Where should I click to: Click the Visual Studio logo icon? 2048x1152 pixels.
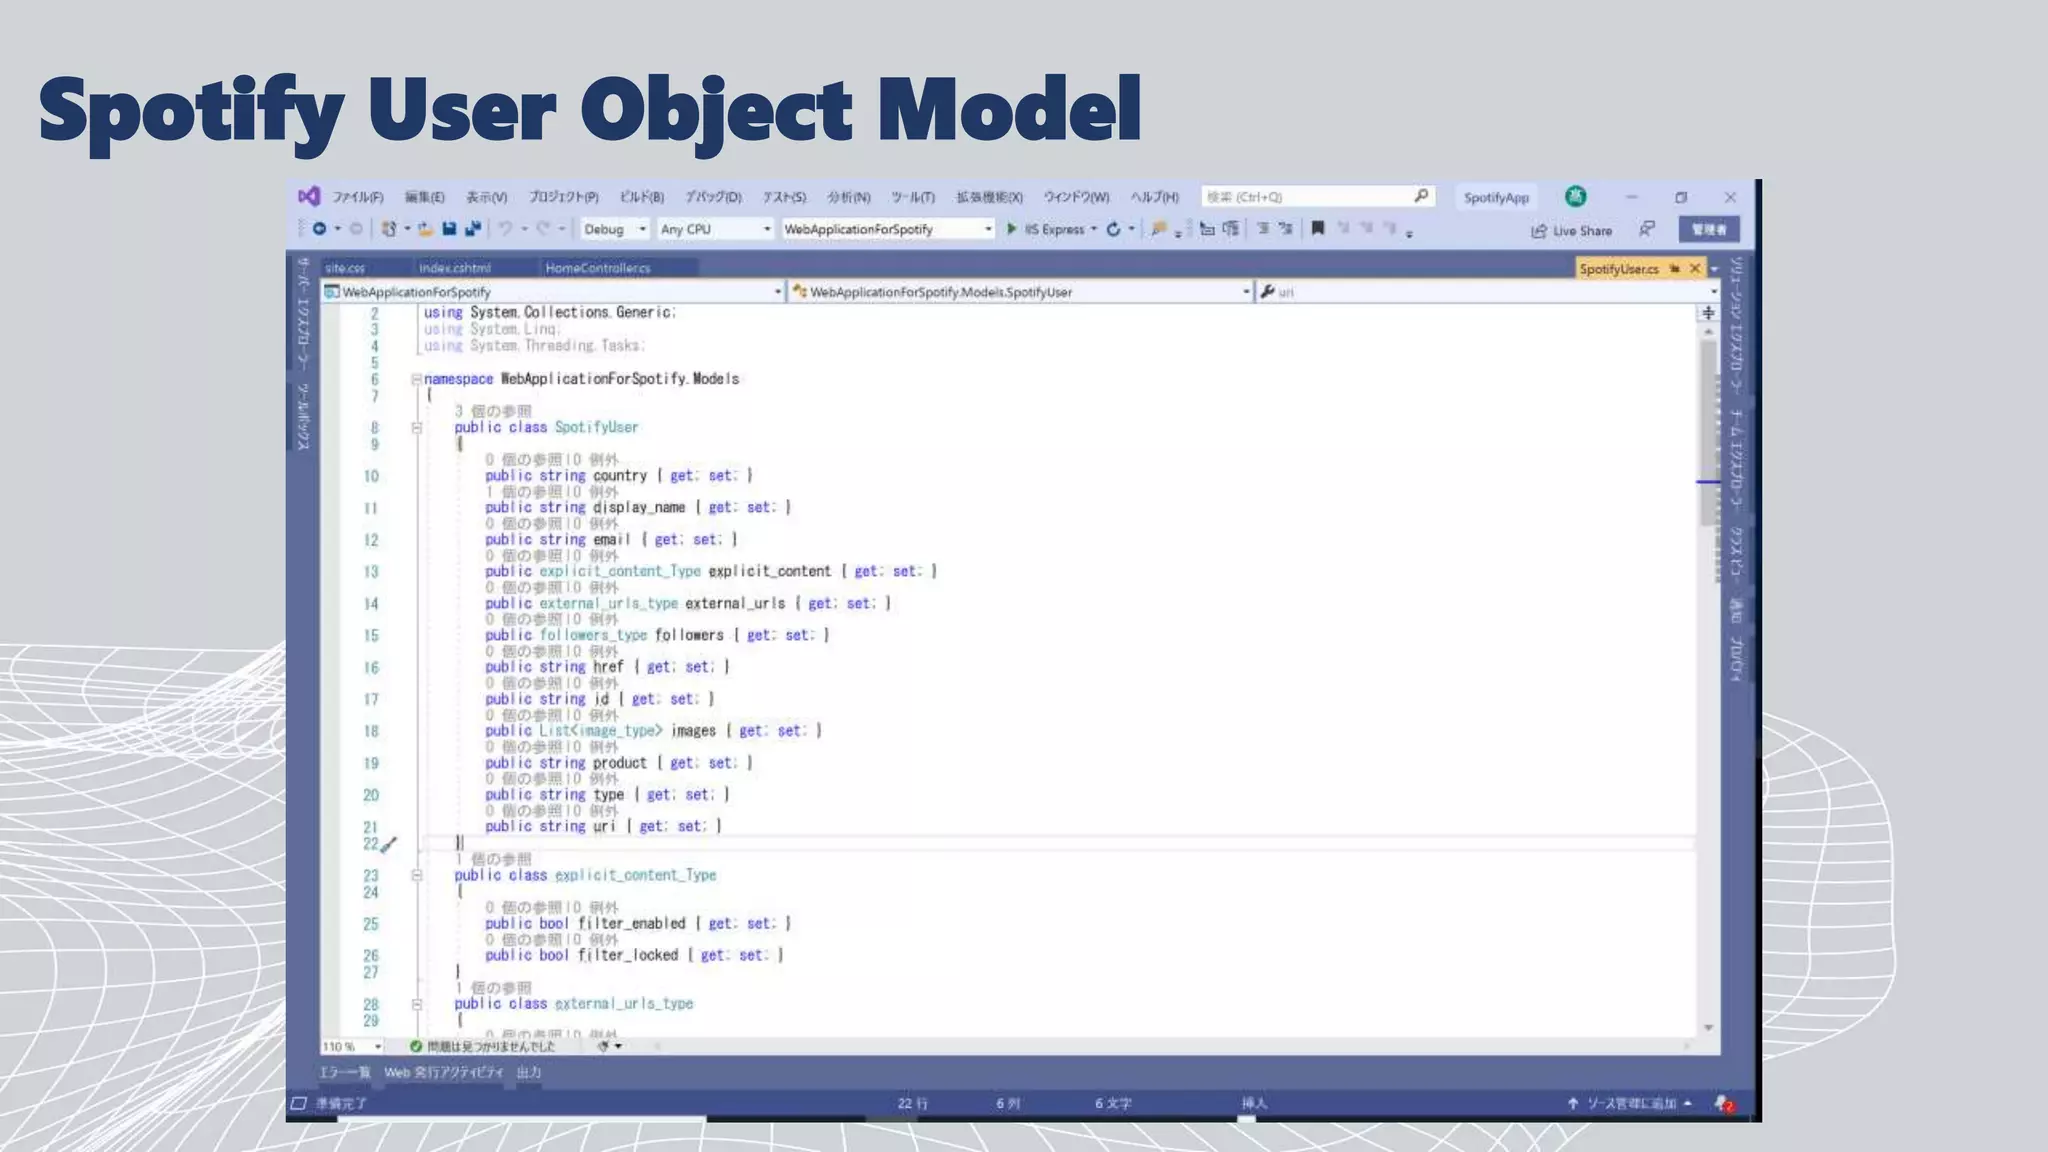pos(309,196)
